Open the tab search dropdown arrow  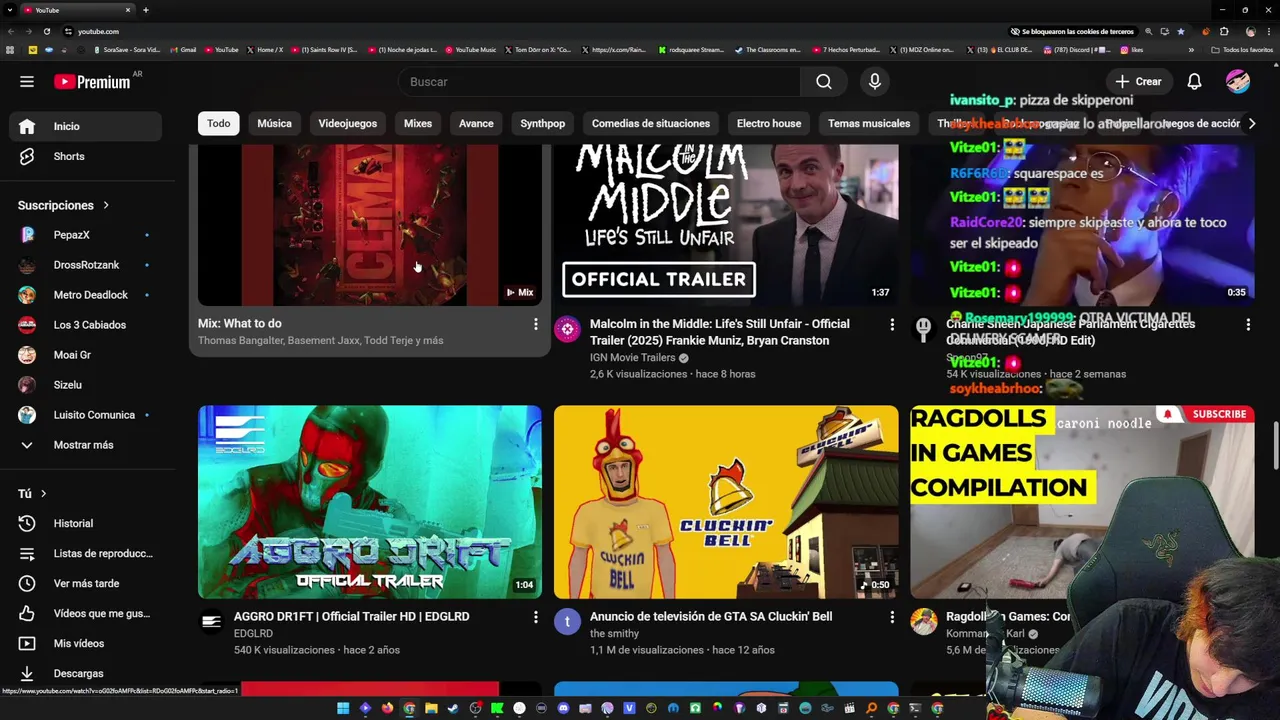point(10,10)
